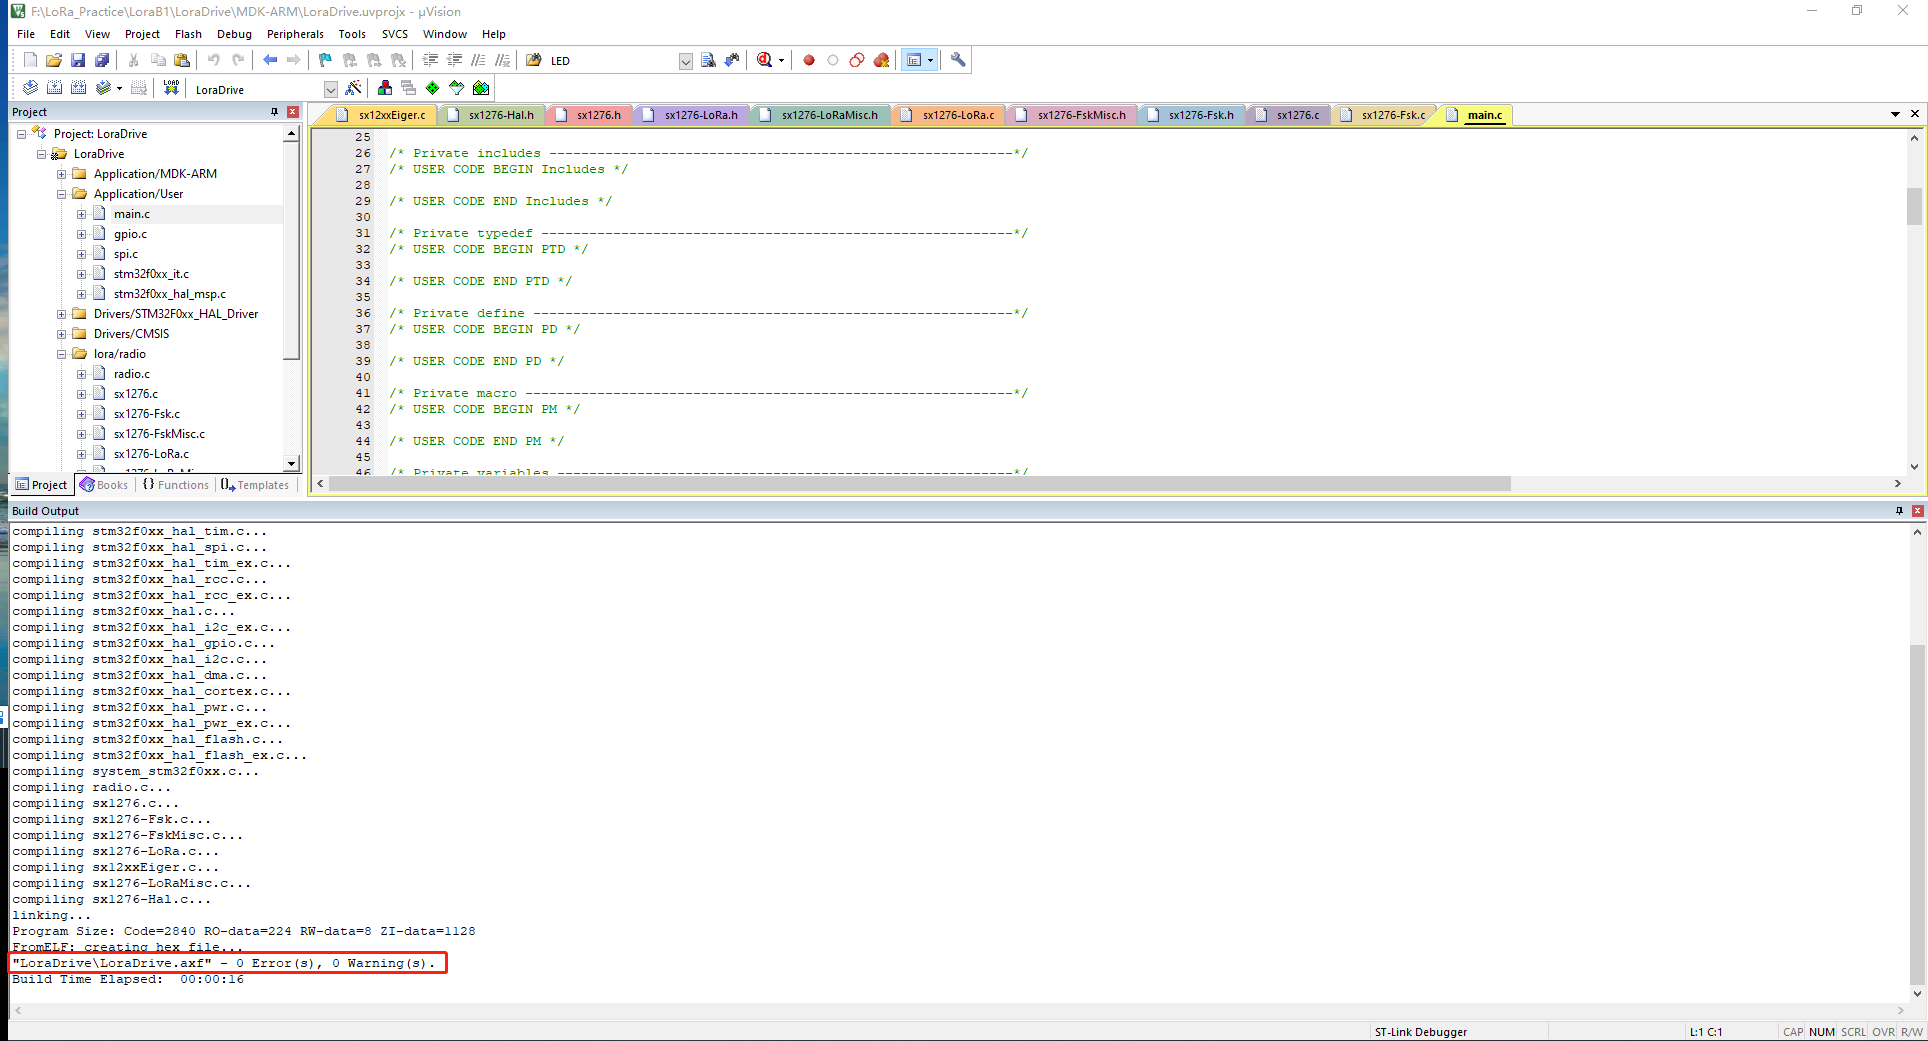Insert a bookmark with the flag icon
1928x1041 pixels.
(x=325, y=60)
